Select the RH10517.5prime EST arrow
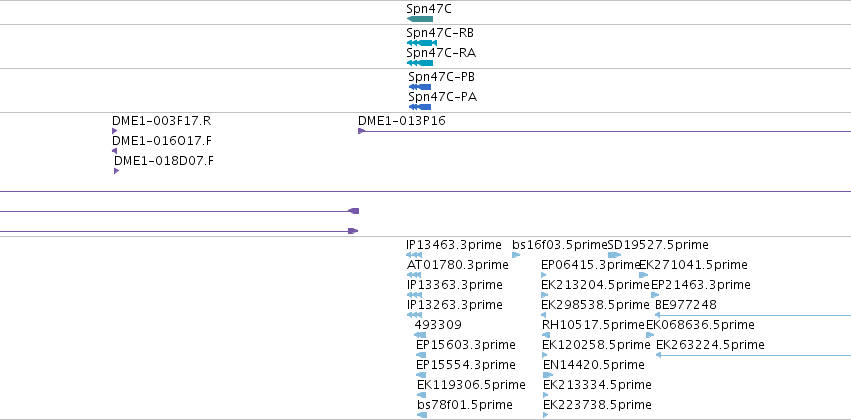The width and height of the screenshot is (851, 420). tap(546, 335)
